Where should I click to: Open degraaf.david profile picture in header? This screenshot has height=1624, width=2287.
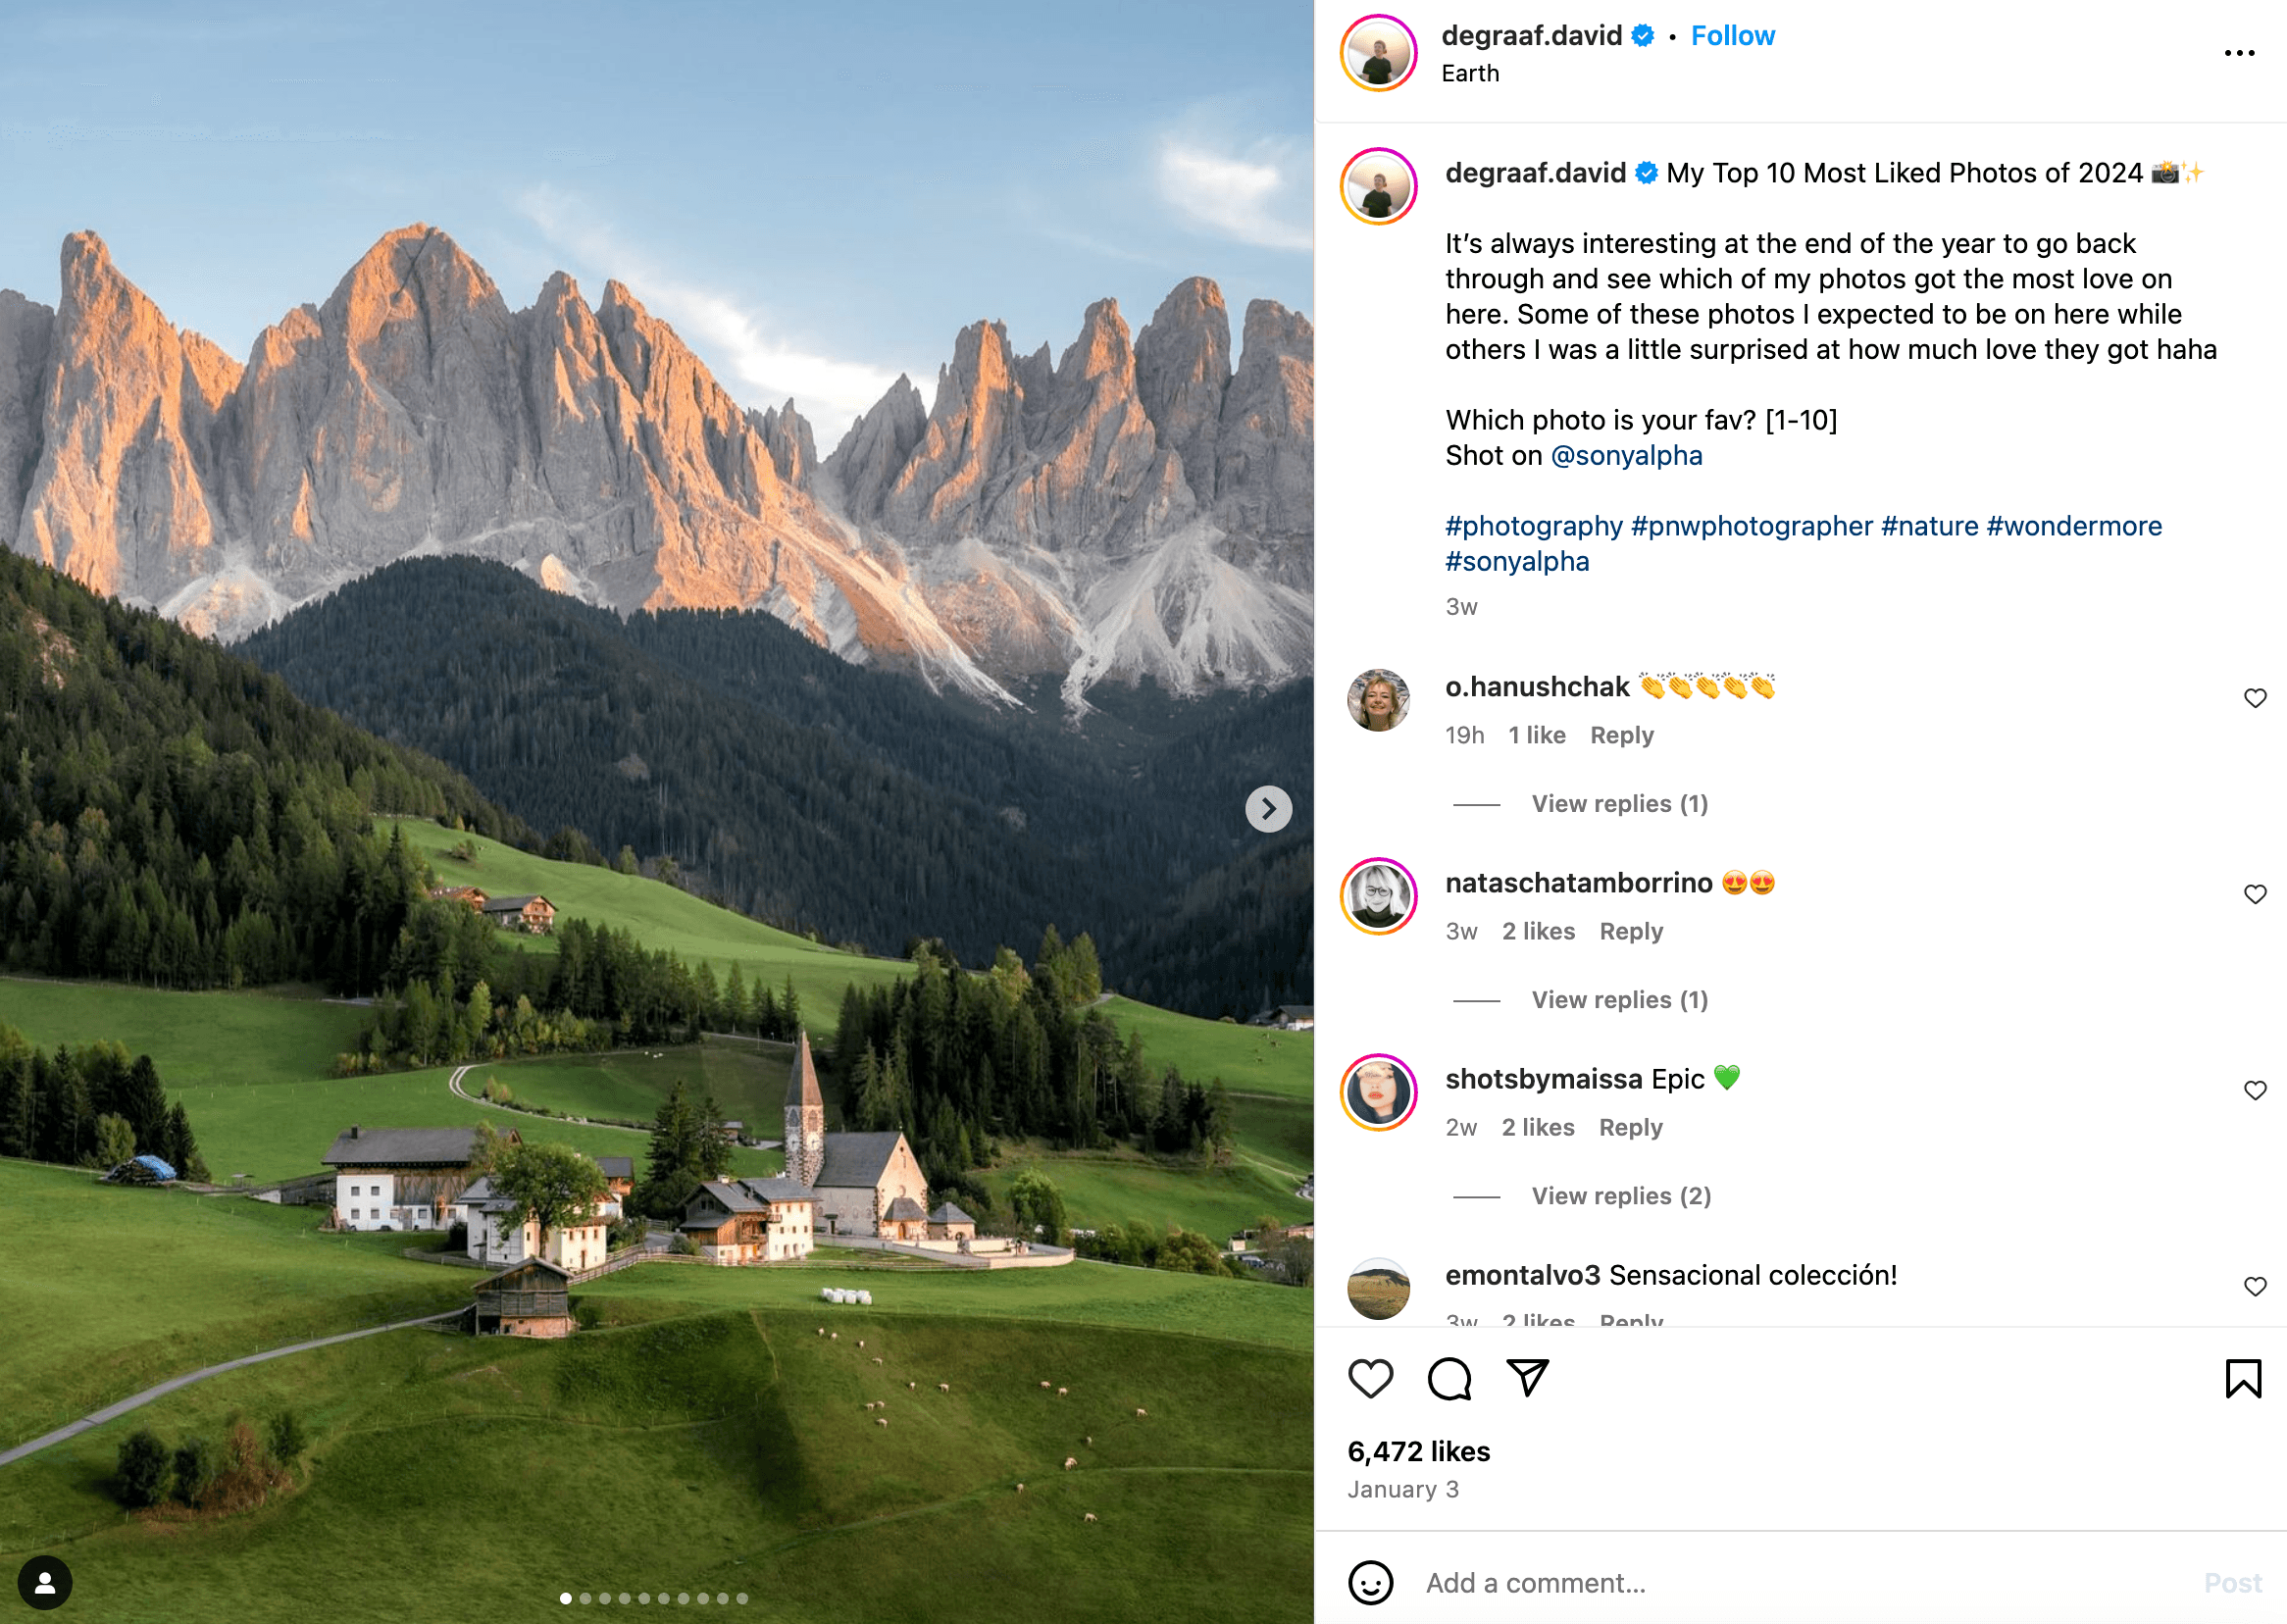(x=1378, y=53)
